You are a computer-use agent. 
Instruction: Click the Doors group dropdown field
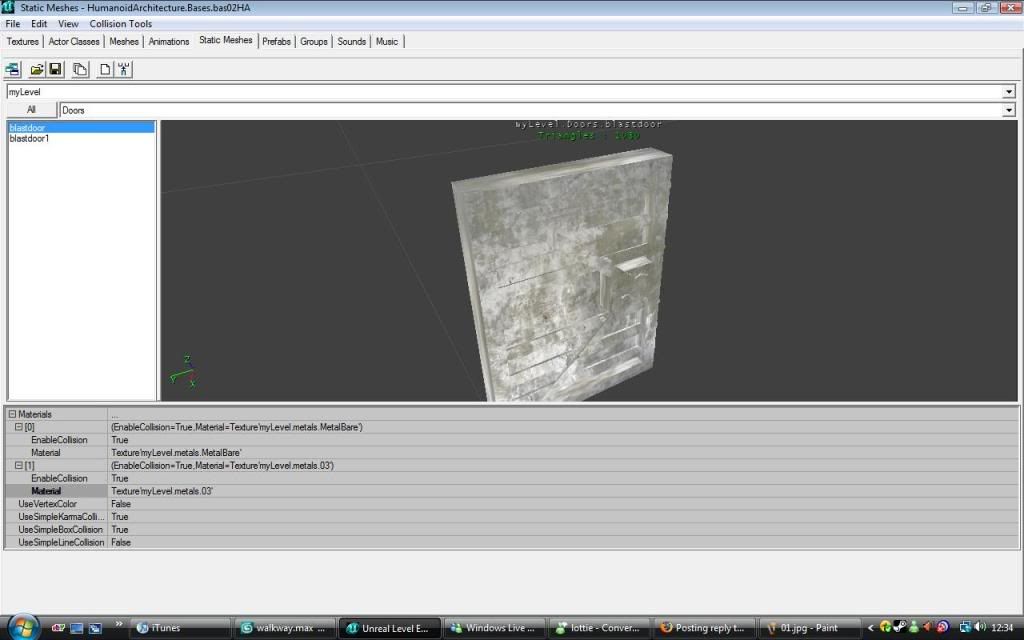tap(530, 110)
